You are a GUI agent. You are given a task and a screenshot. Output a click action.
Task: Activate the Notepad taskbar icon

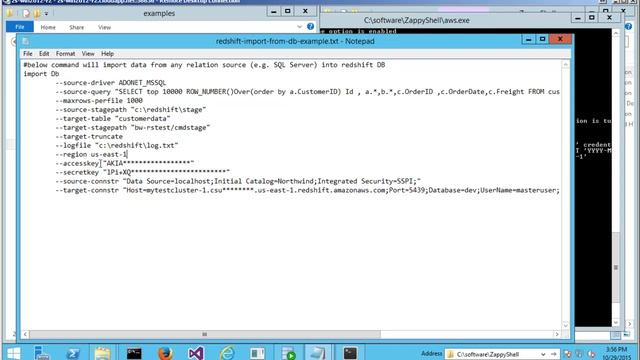pos(317,353)
